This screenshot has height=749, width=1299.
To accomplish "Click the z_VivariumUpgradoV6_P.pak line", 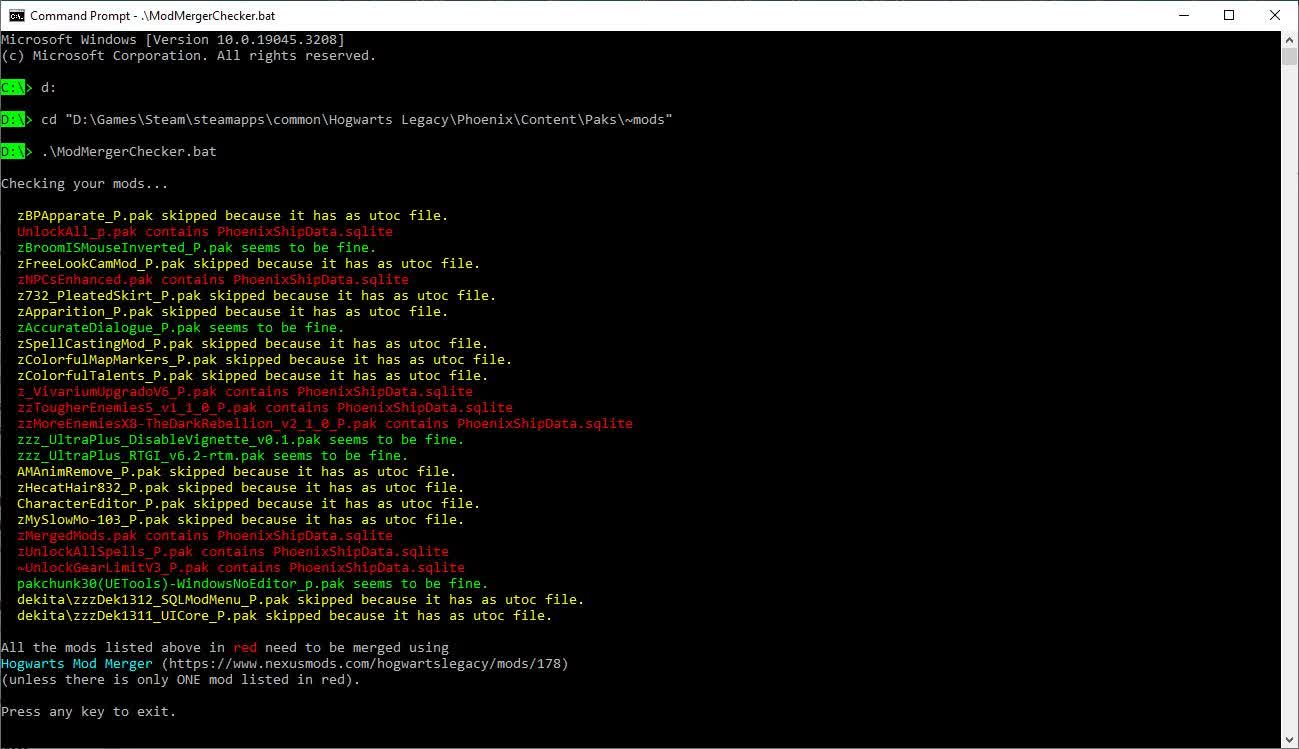I will click(x=245, y=392).
